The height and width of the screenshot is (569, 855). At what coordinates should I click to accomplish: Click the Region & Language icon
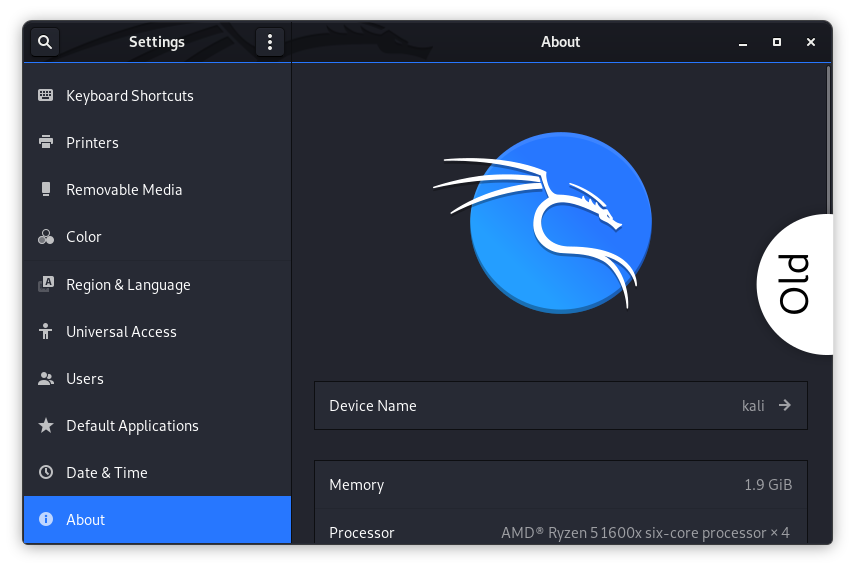click(46, 284)
